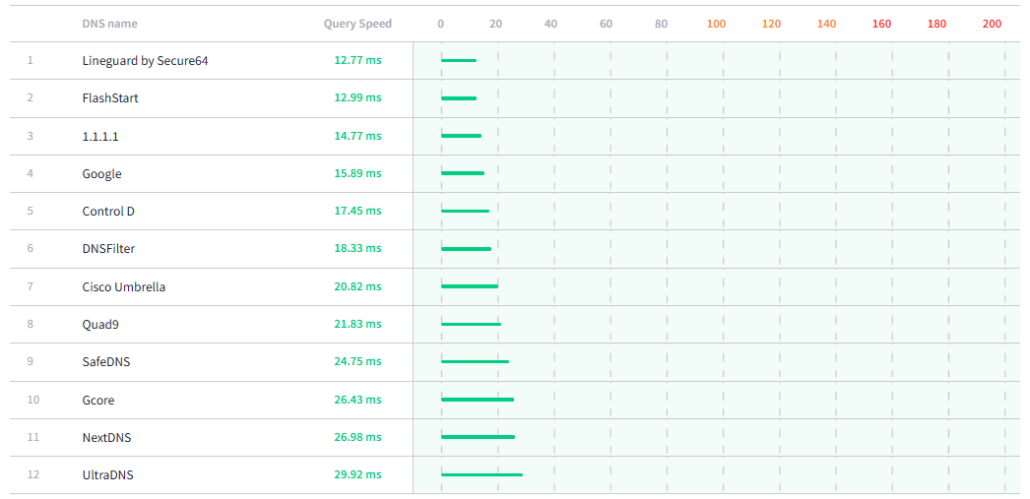Select the DNSFilter DNS name
Screen dimensions: 1030x499
point(108,249)
